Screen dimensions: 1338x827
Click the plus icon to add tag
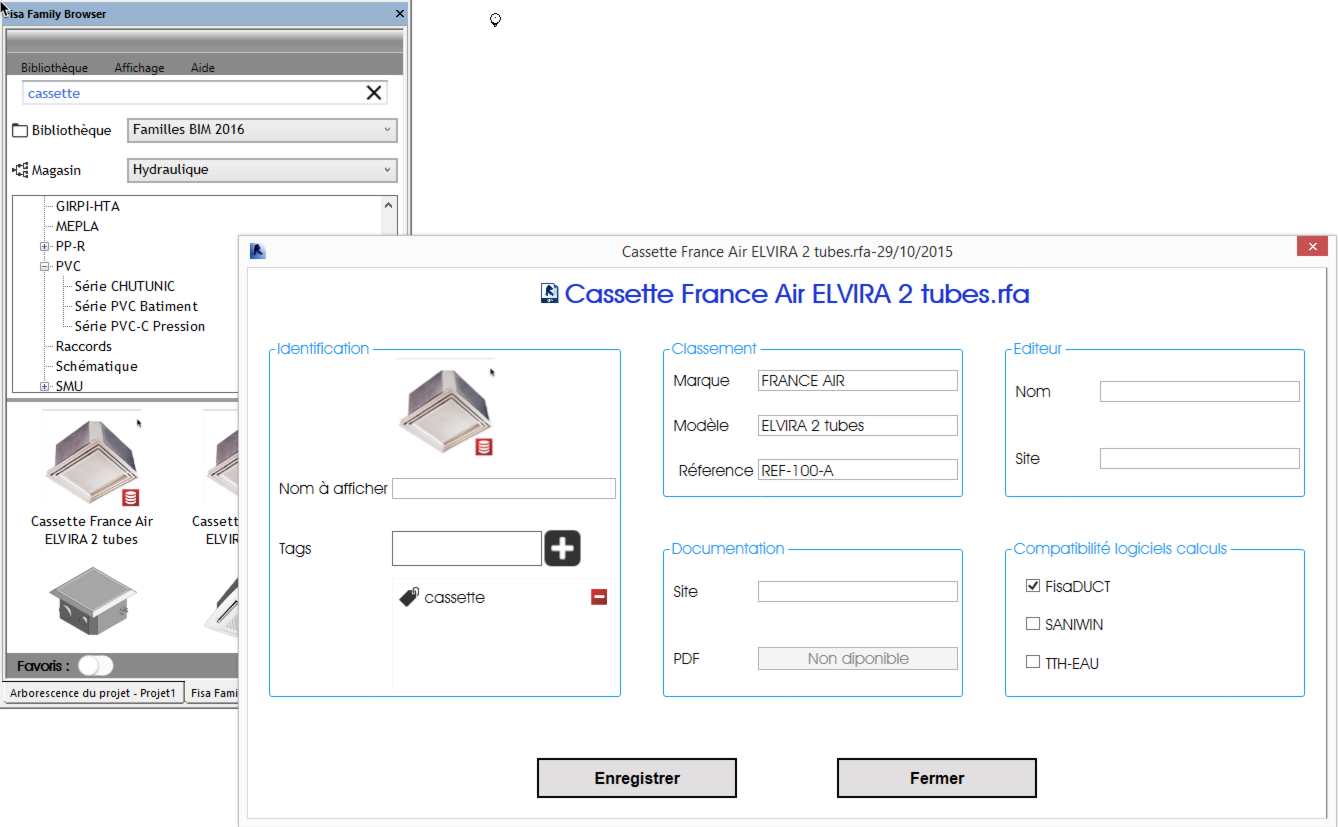[x=562, y=548]
